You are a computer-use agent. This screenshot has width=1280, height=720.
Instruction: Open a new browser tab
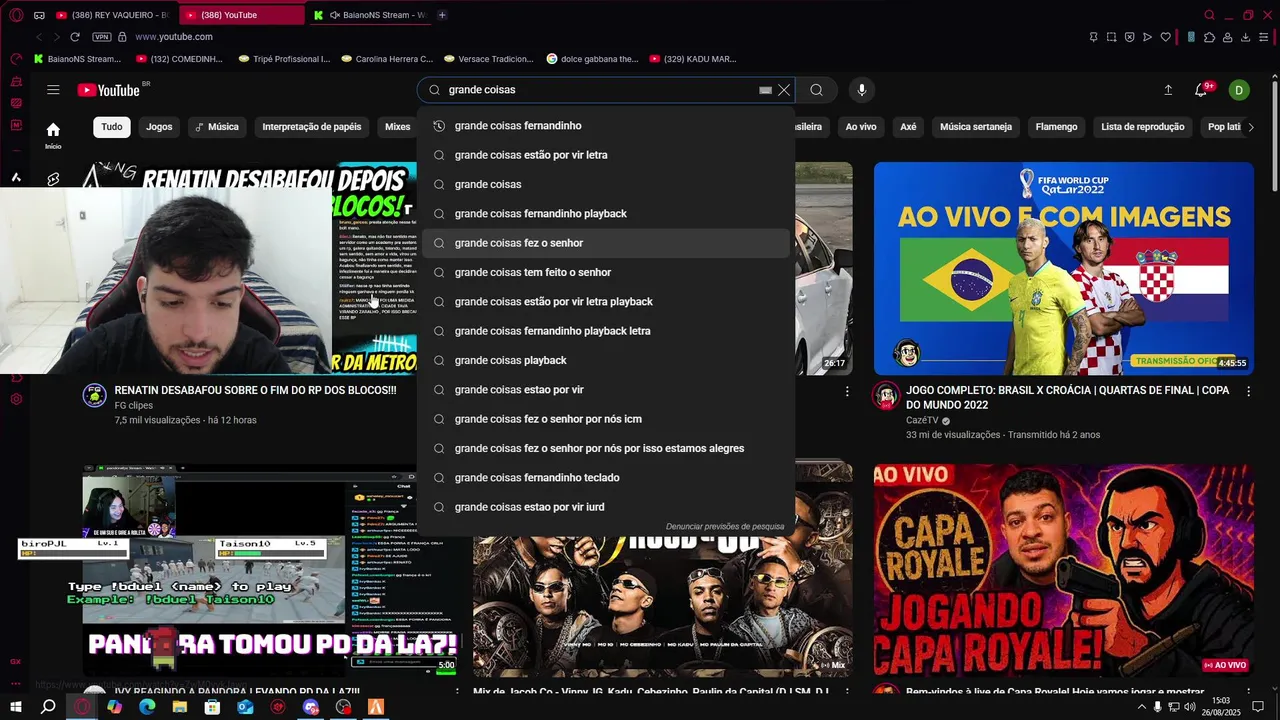tap(442, 15)
